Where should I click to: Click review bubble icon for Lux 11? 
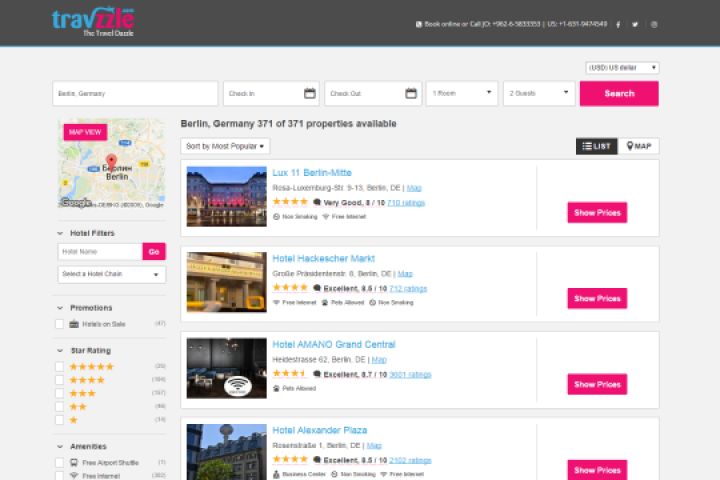click(x=317, y=203)
